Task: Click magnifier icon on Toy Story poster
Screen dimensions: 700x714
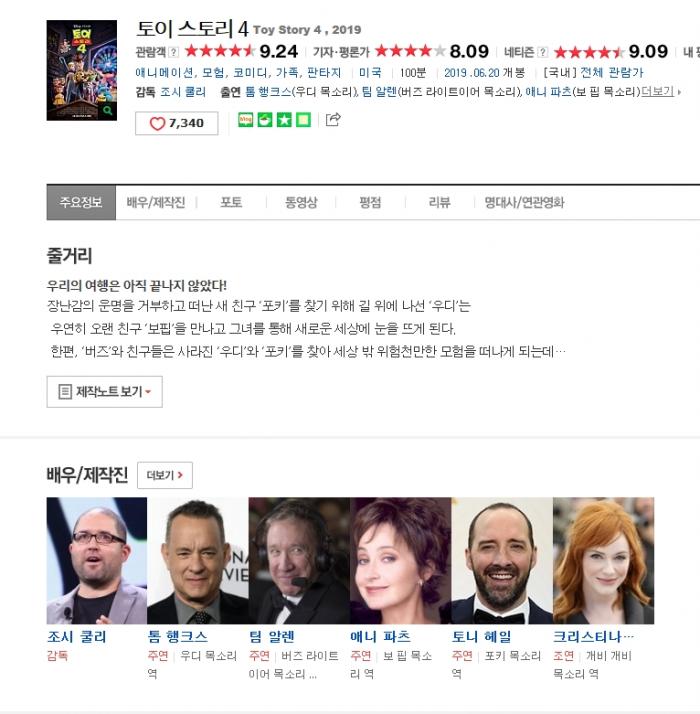Action: point(108,110)
